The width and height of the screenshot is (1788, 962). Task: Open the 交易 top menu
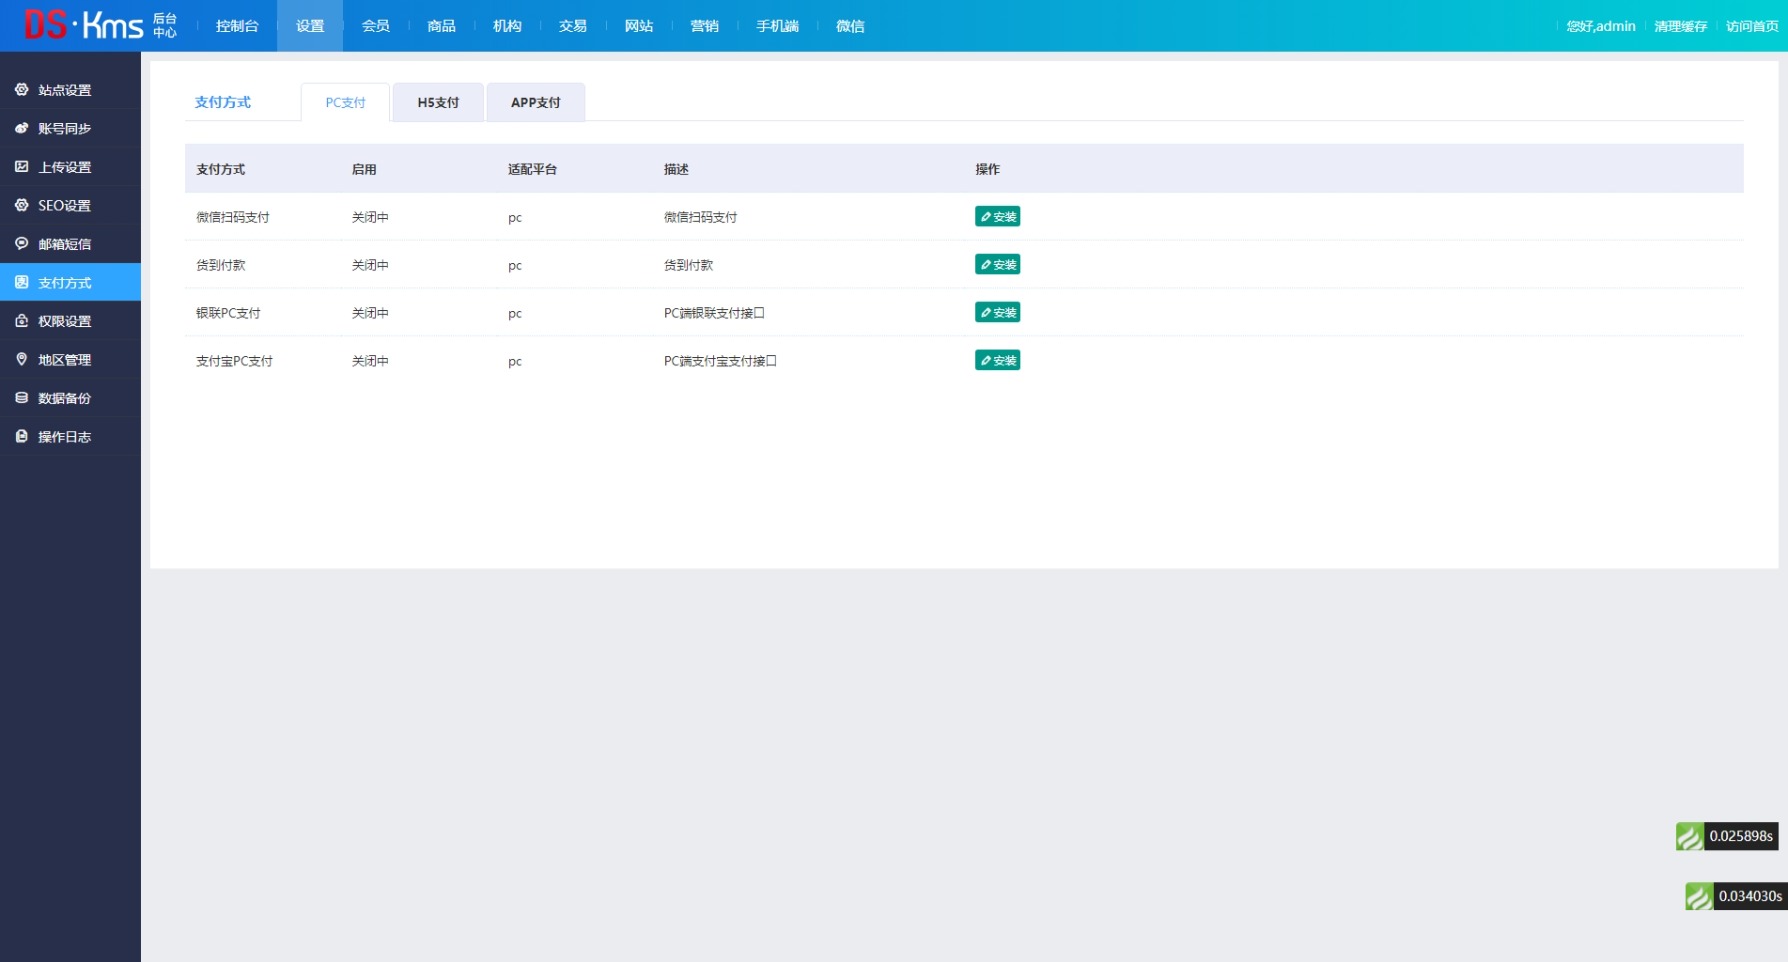tap(573, 26)
